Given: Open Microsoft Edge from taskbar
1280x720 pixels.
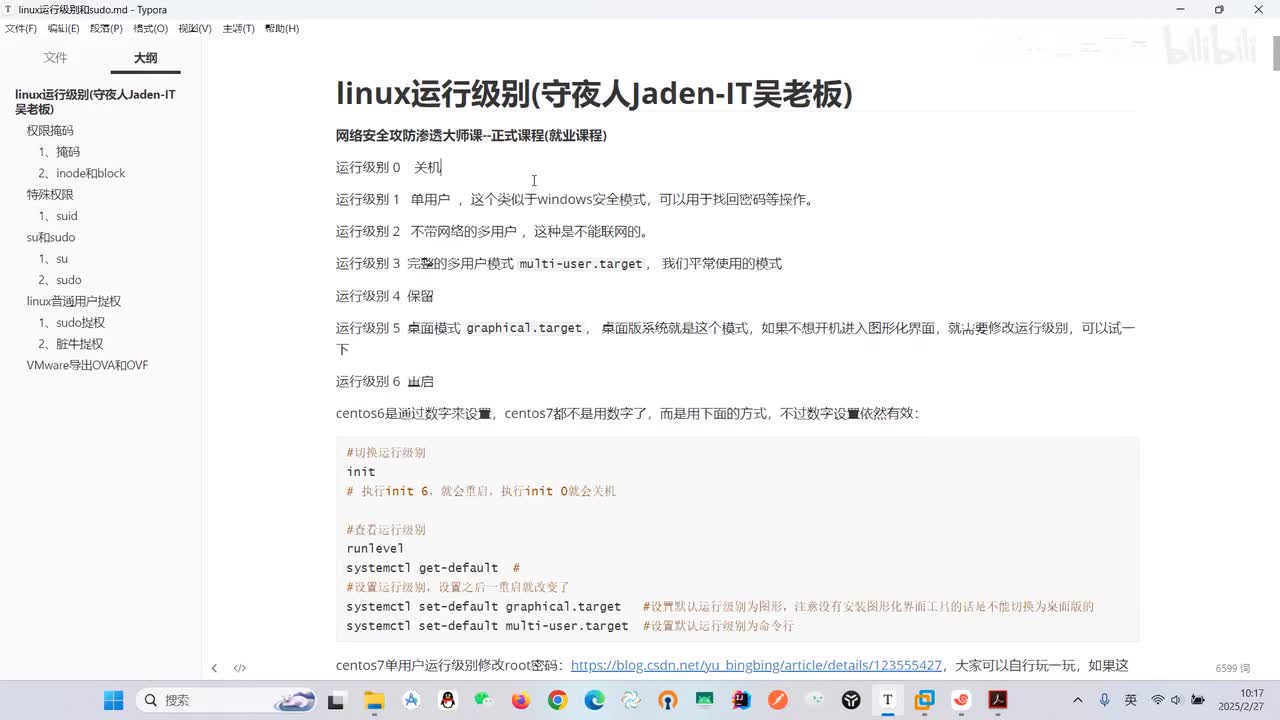Looking at the screenshot, I should [x=595, y=700].
